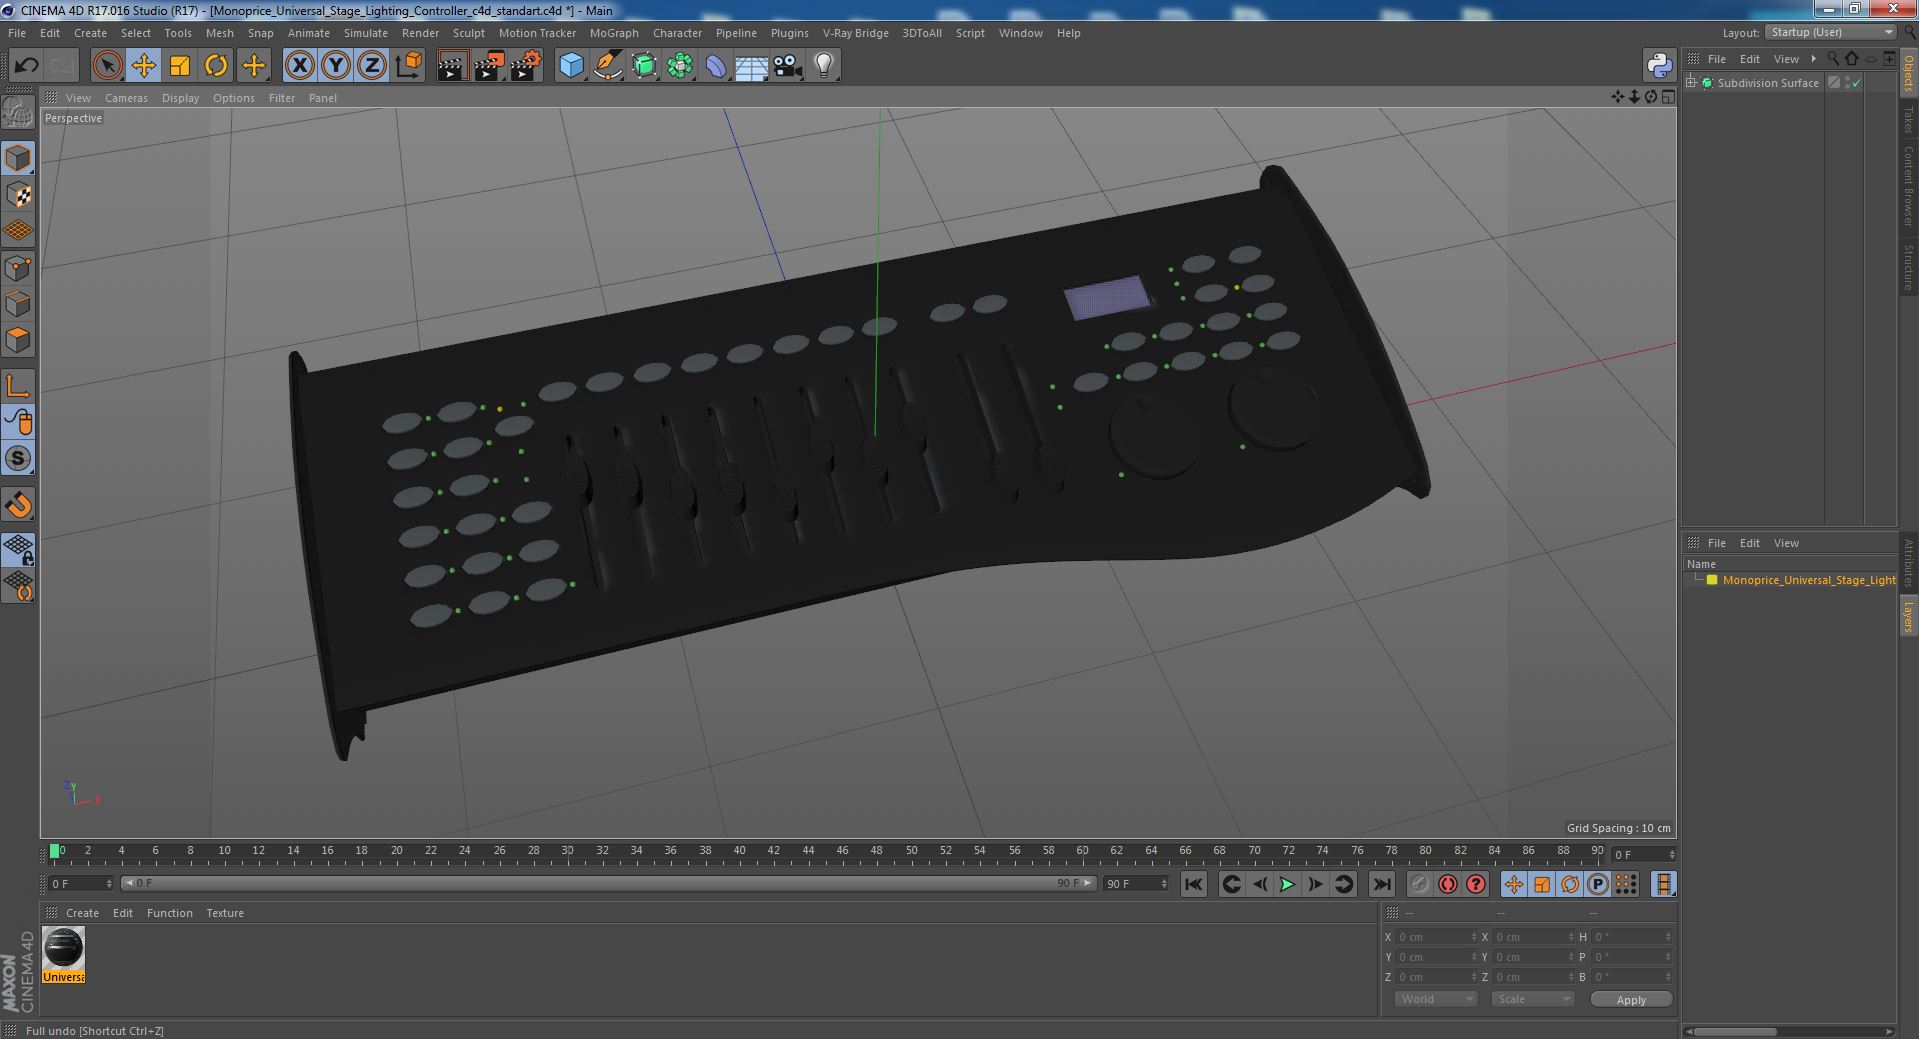The height and width of the screenshot is (1039, 1919).
Task: Toggle Locked Workplane
Action: click(18, 549)
